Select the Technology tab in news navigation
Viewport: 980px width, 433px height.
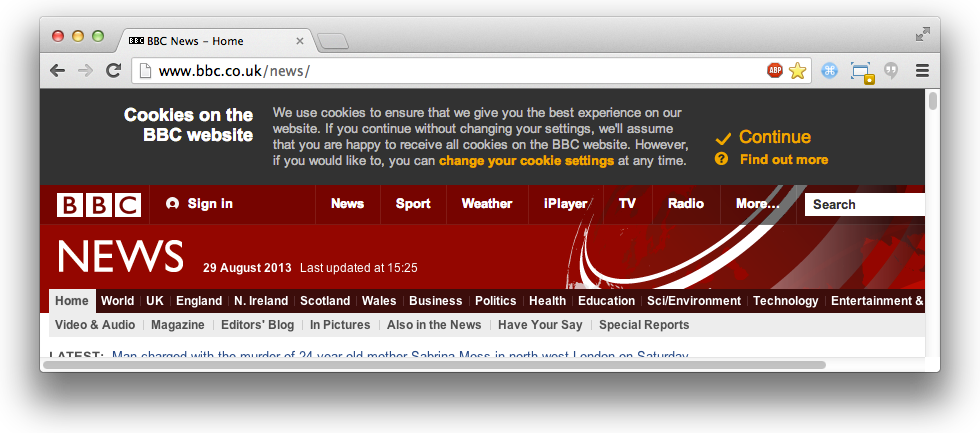[x=785, y=301]
